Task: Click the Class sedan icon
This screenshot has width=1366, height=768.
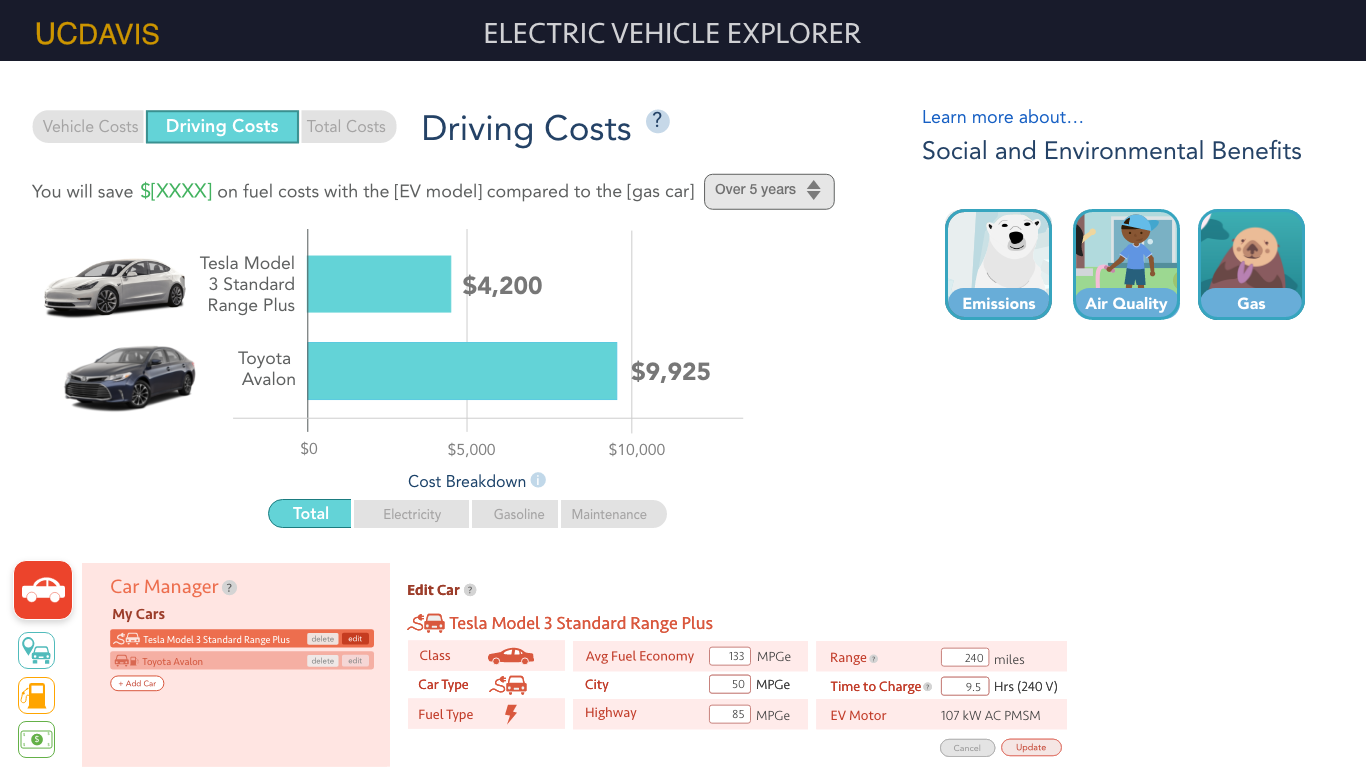Action: (x=510, y=656)
